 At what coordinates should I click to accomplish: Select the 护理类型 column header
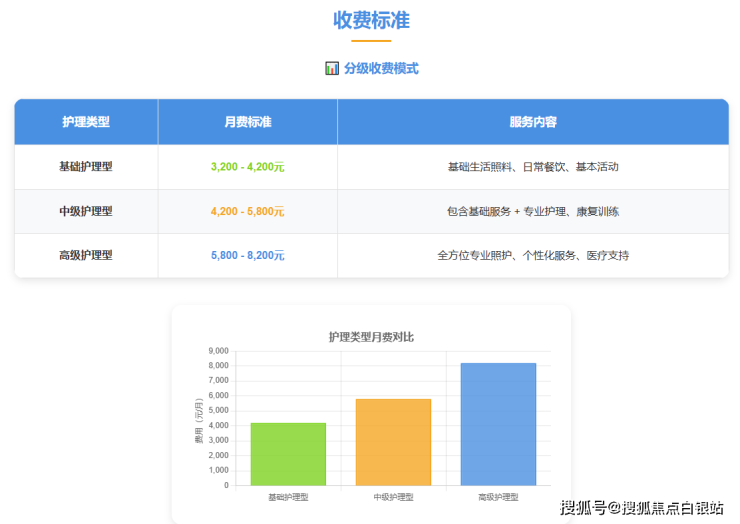[x=86, y=122]
